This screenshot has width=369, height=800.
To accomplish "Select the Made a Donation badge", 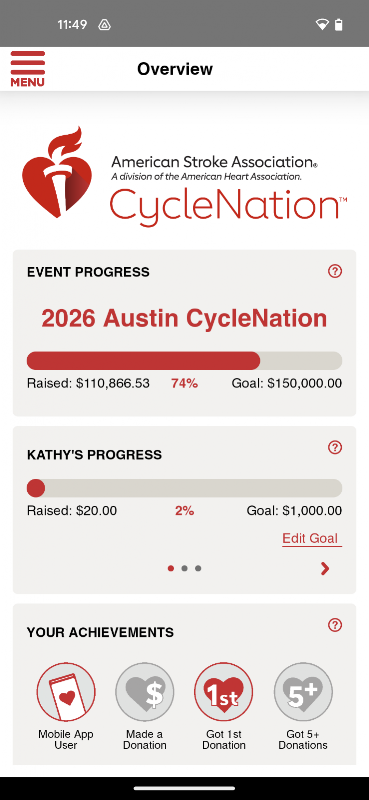I will 145,692.
